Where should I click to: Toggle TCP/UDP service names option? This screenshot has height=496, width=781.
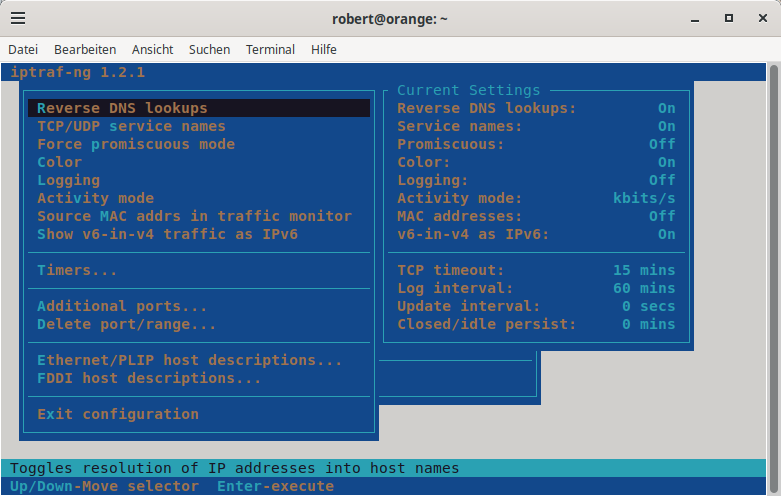(131, 126)
